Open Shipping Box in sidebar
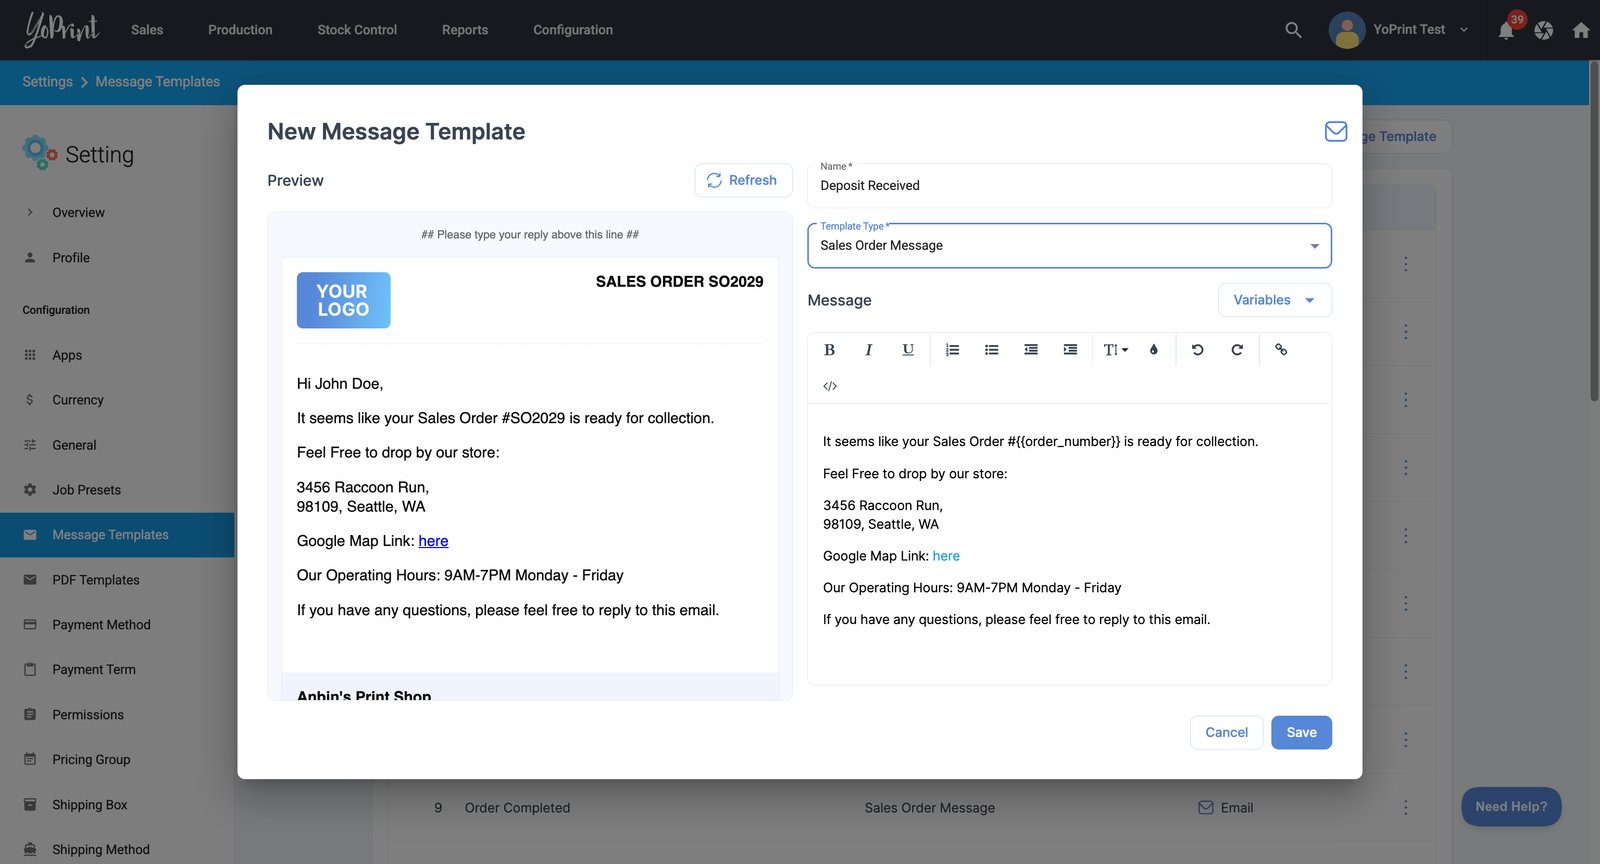This screenshot has height=864, width=1600. [90, 805]
